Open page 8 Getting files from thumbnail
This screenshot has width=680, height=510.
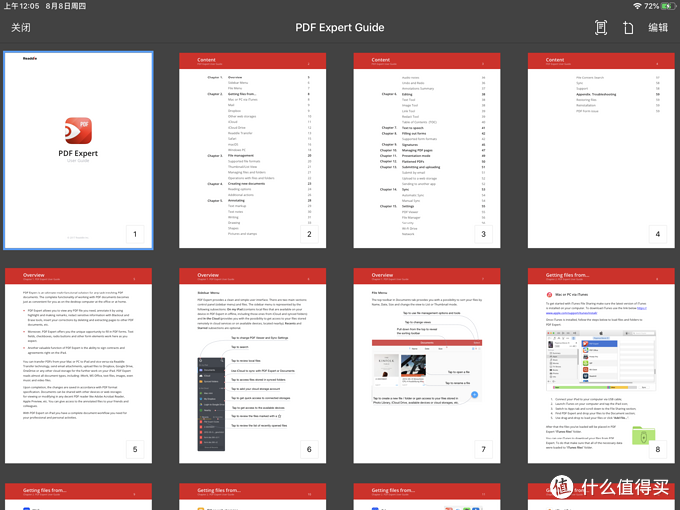(601, 366)
